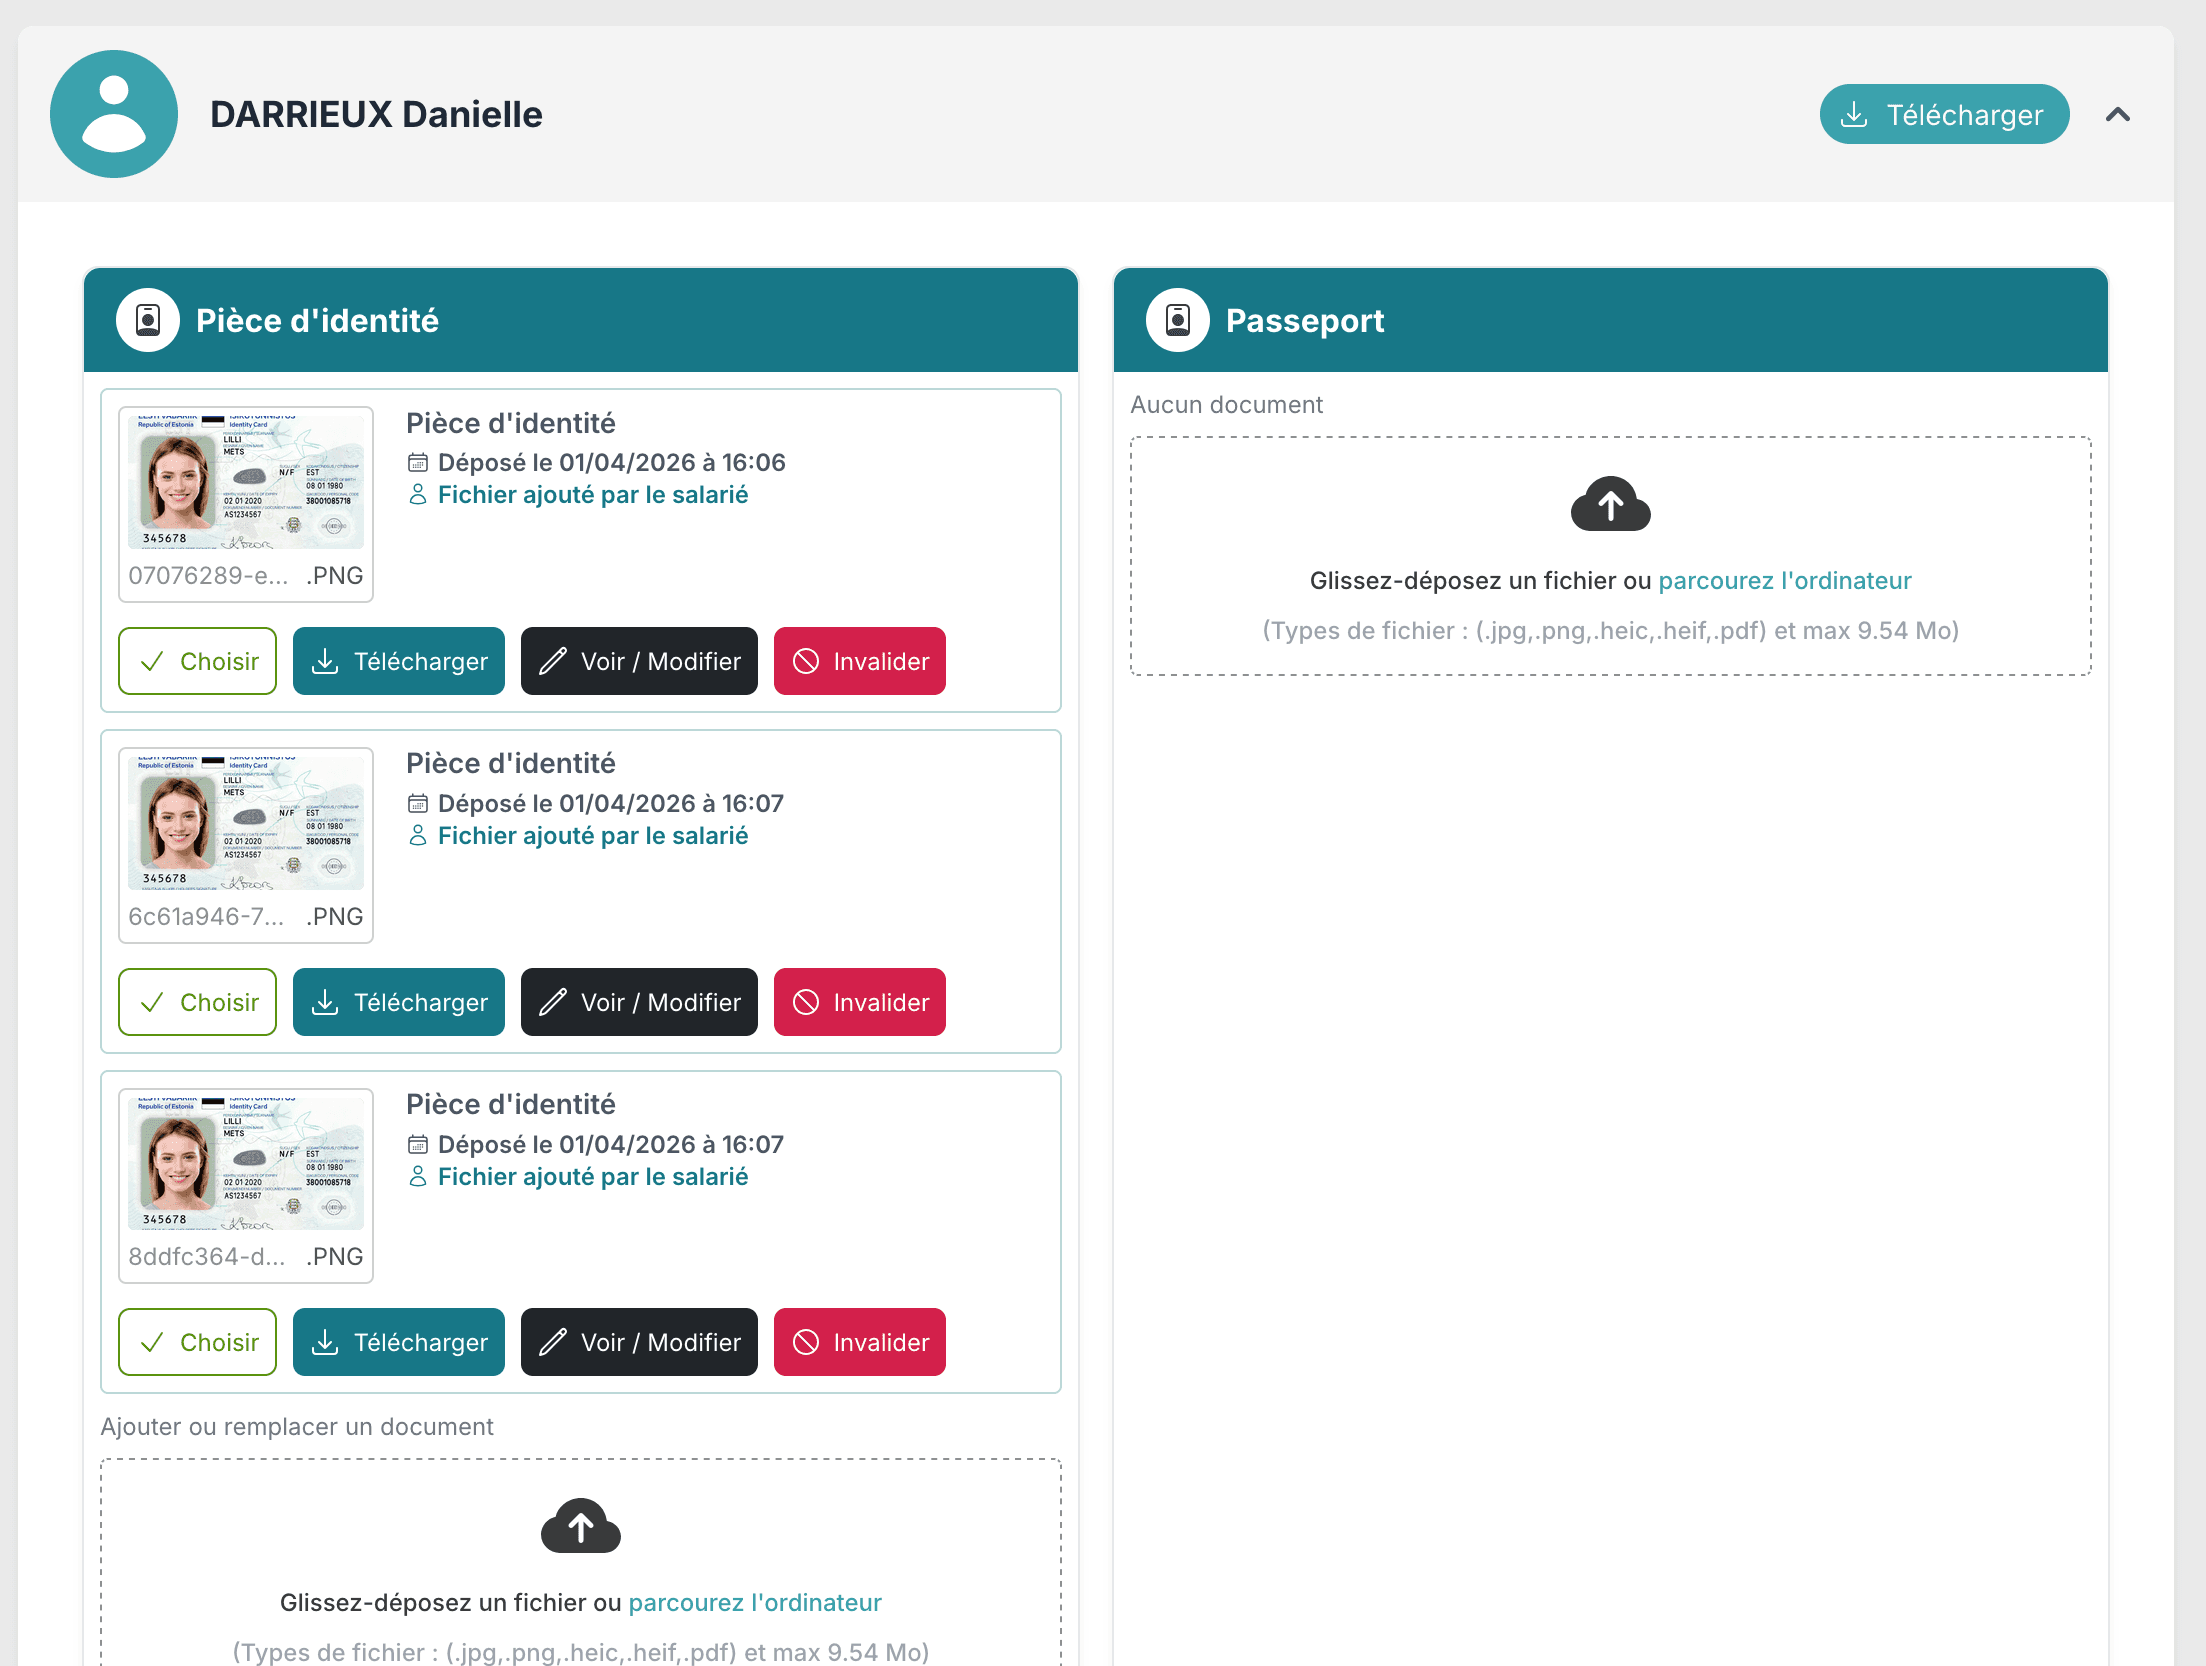Invalidate the document deposited at 16:06

point(860,661)
